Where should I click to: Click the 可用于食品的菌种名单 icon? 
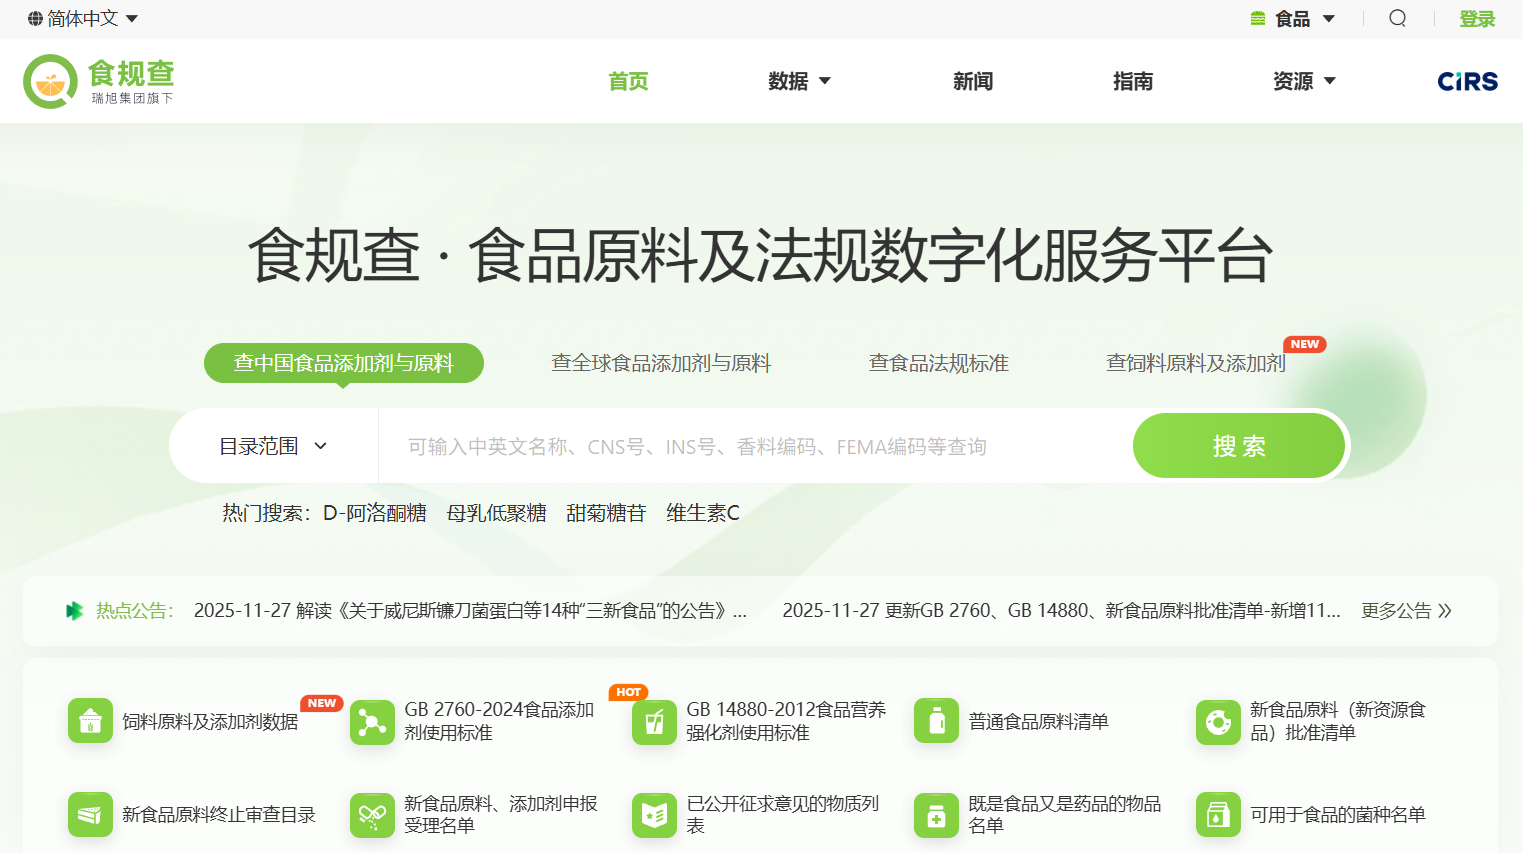pos(1218,815)
